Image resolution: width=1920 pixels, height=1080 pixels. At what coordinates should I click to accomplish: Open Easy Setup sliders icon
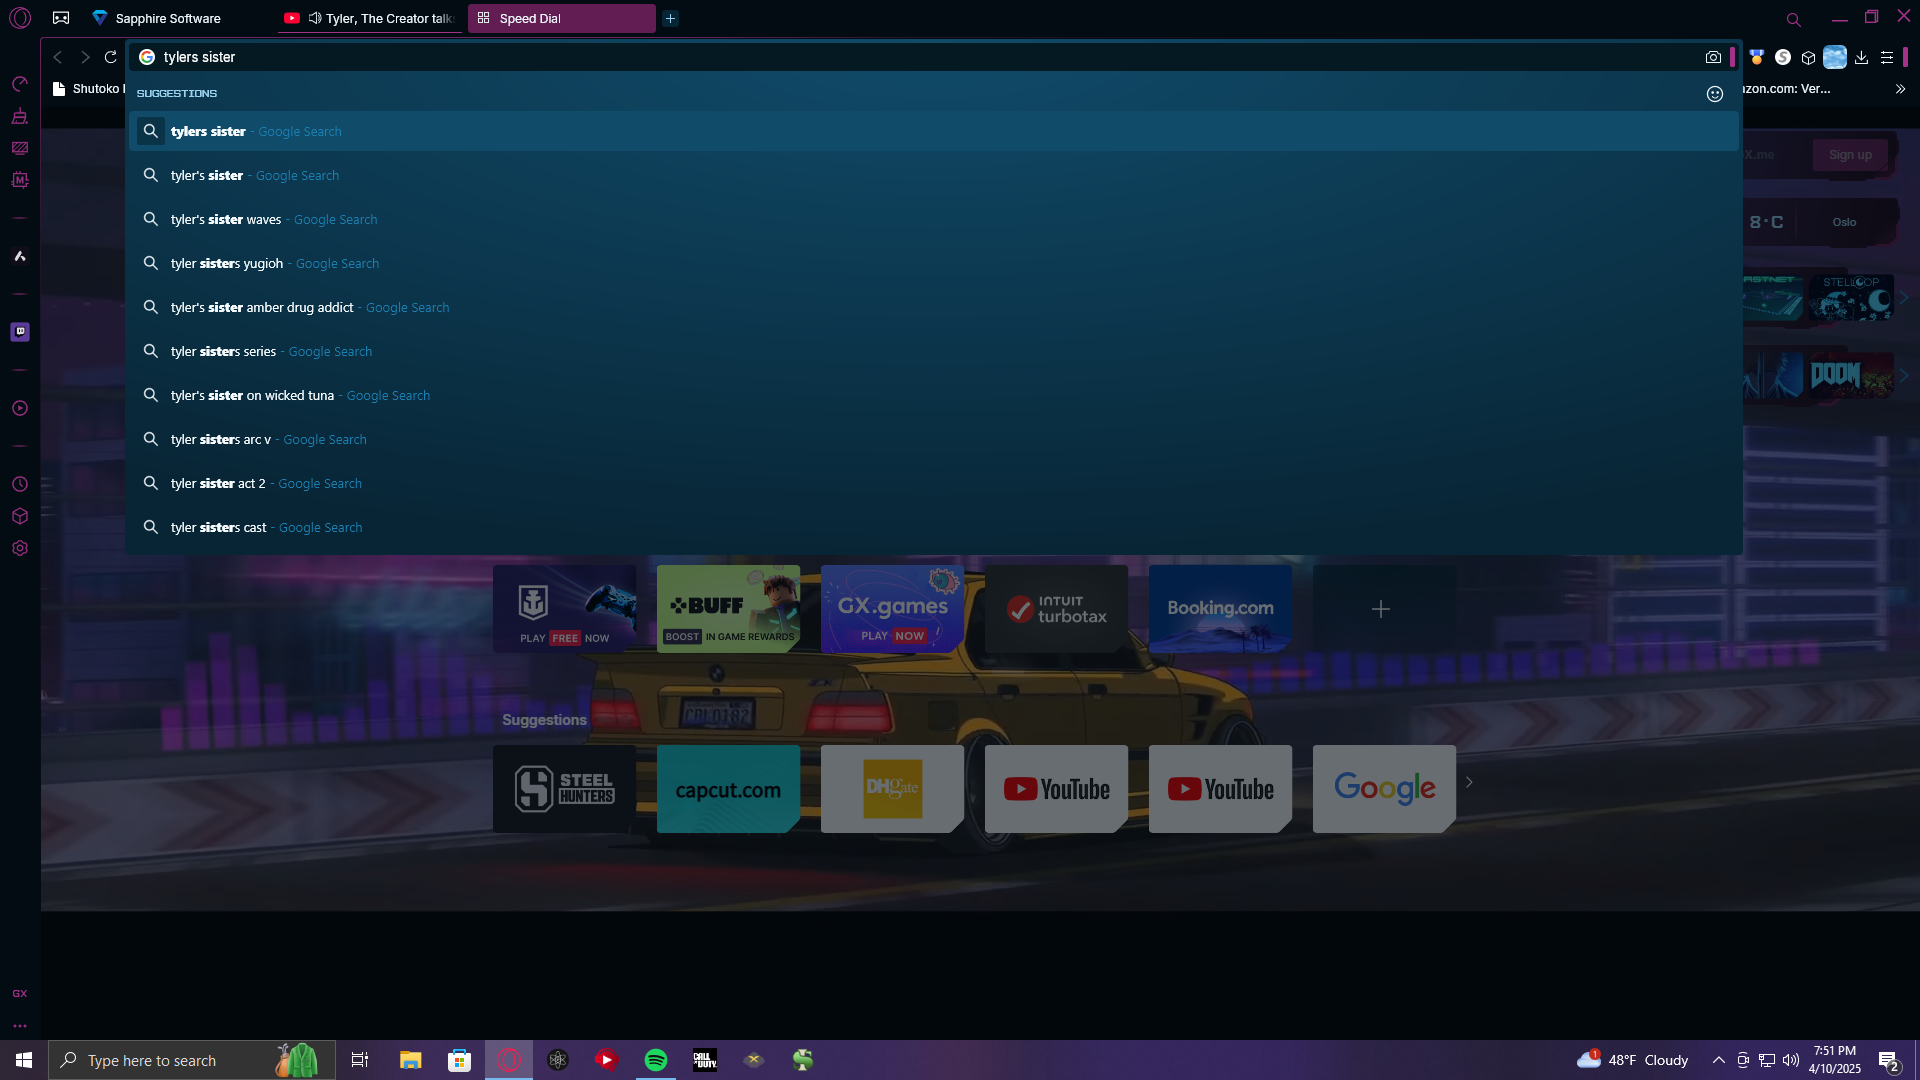click(x=1887, y=58)
